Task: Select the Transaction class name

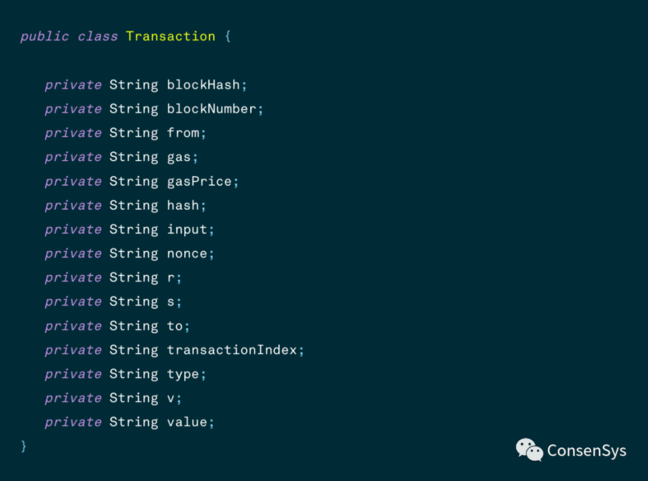Action: [x=170, y=36]
